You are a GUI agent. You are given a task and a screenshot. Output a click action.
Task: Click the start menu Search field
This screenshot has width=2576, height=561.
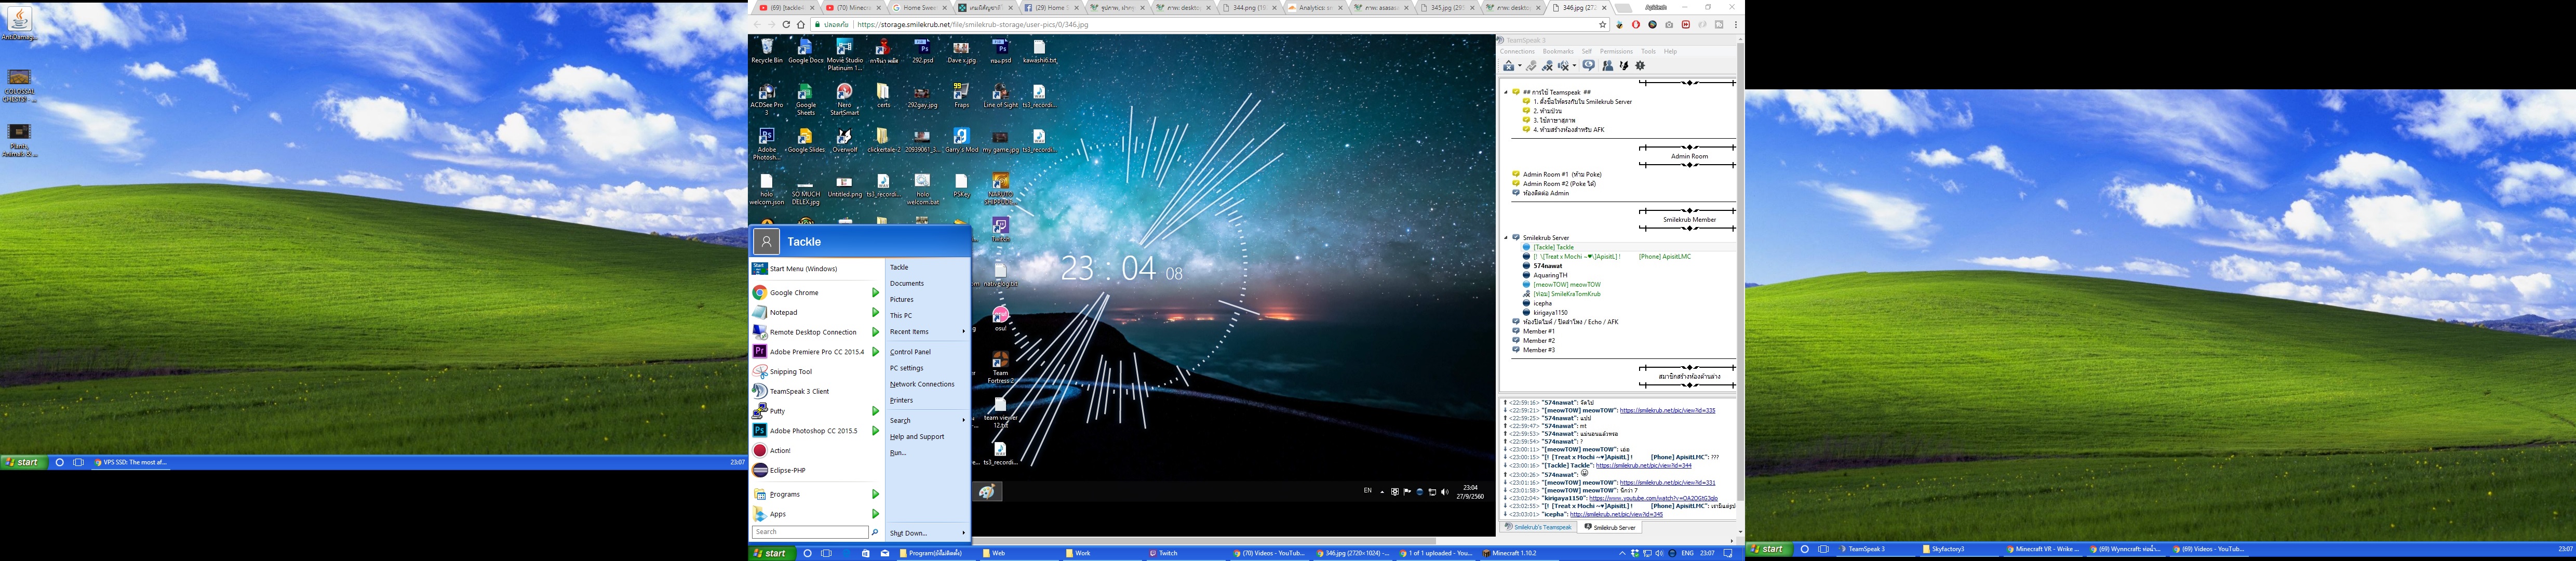pyautogui.click(x=810, y=532)
